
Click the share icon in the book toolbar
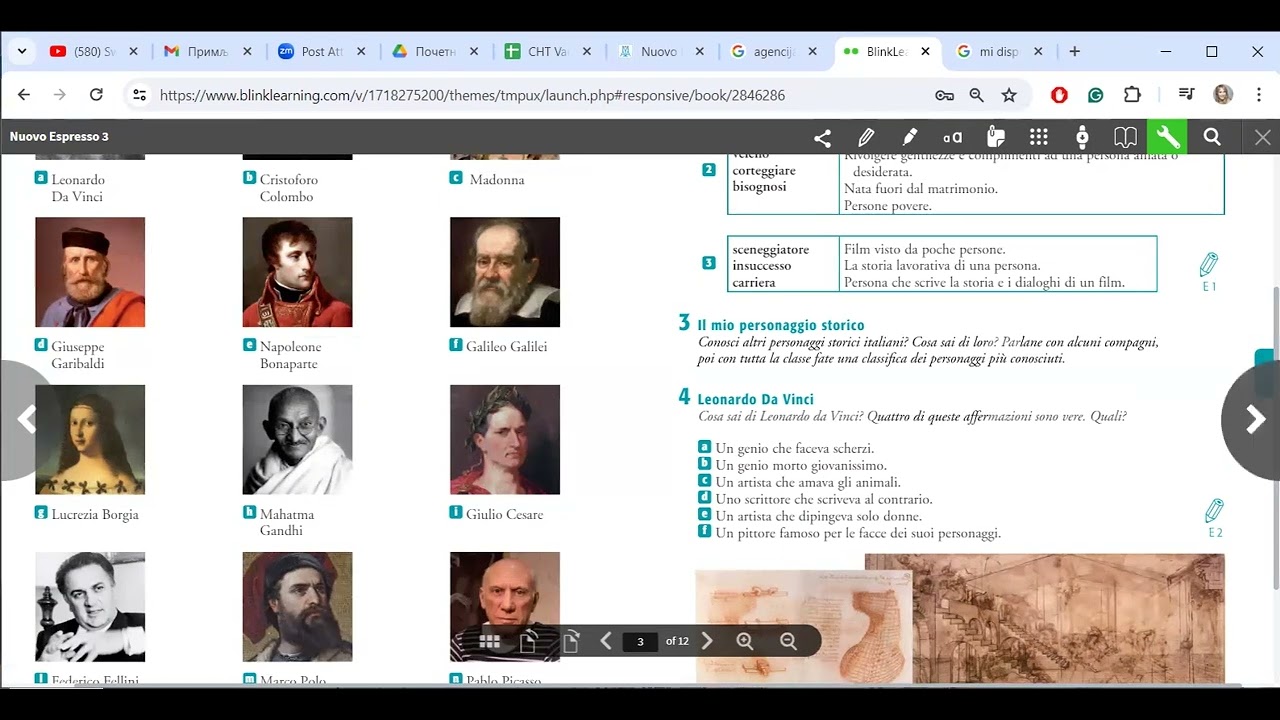click(x=822, y=137)
